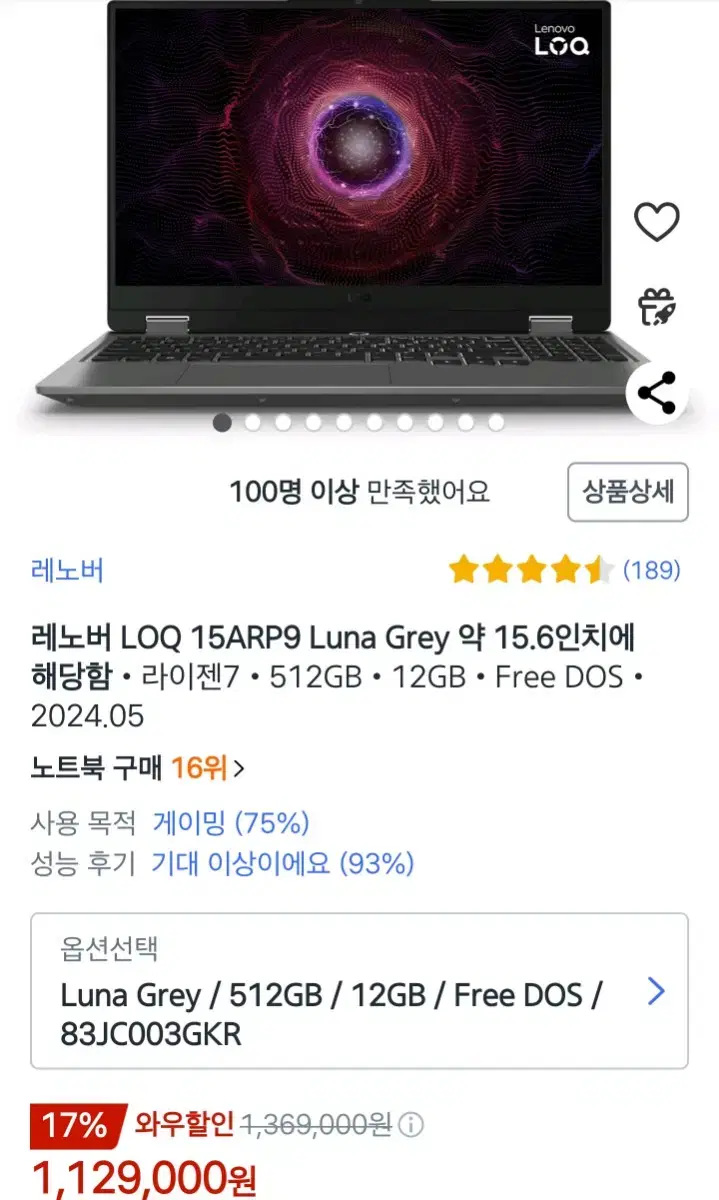Jump to the last carousel image dot
The image size is (719, 1200).
(496, 423)
